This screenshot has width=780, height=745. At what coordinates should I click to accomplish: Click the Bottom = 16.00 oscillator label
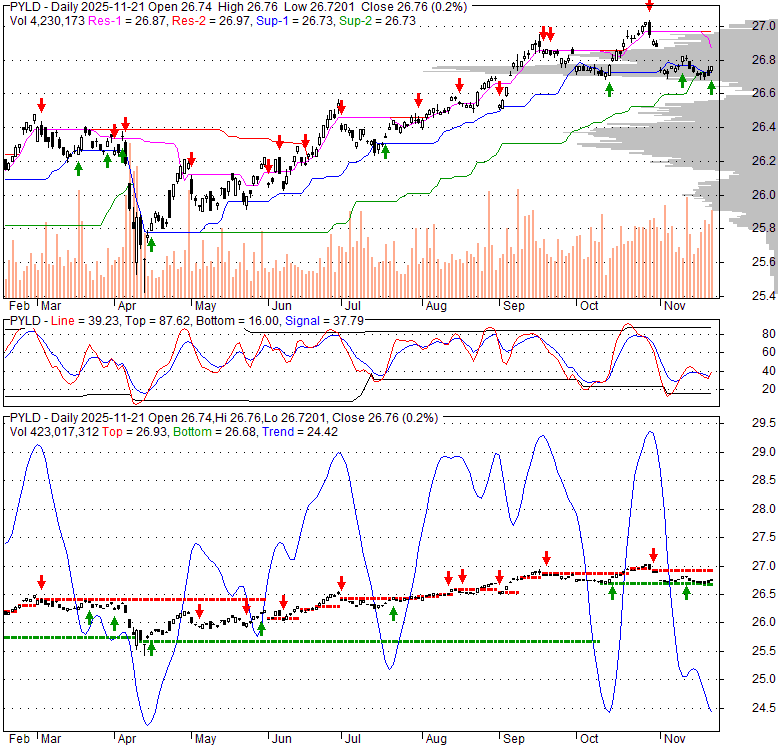pos(238,321)
